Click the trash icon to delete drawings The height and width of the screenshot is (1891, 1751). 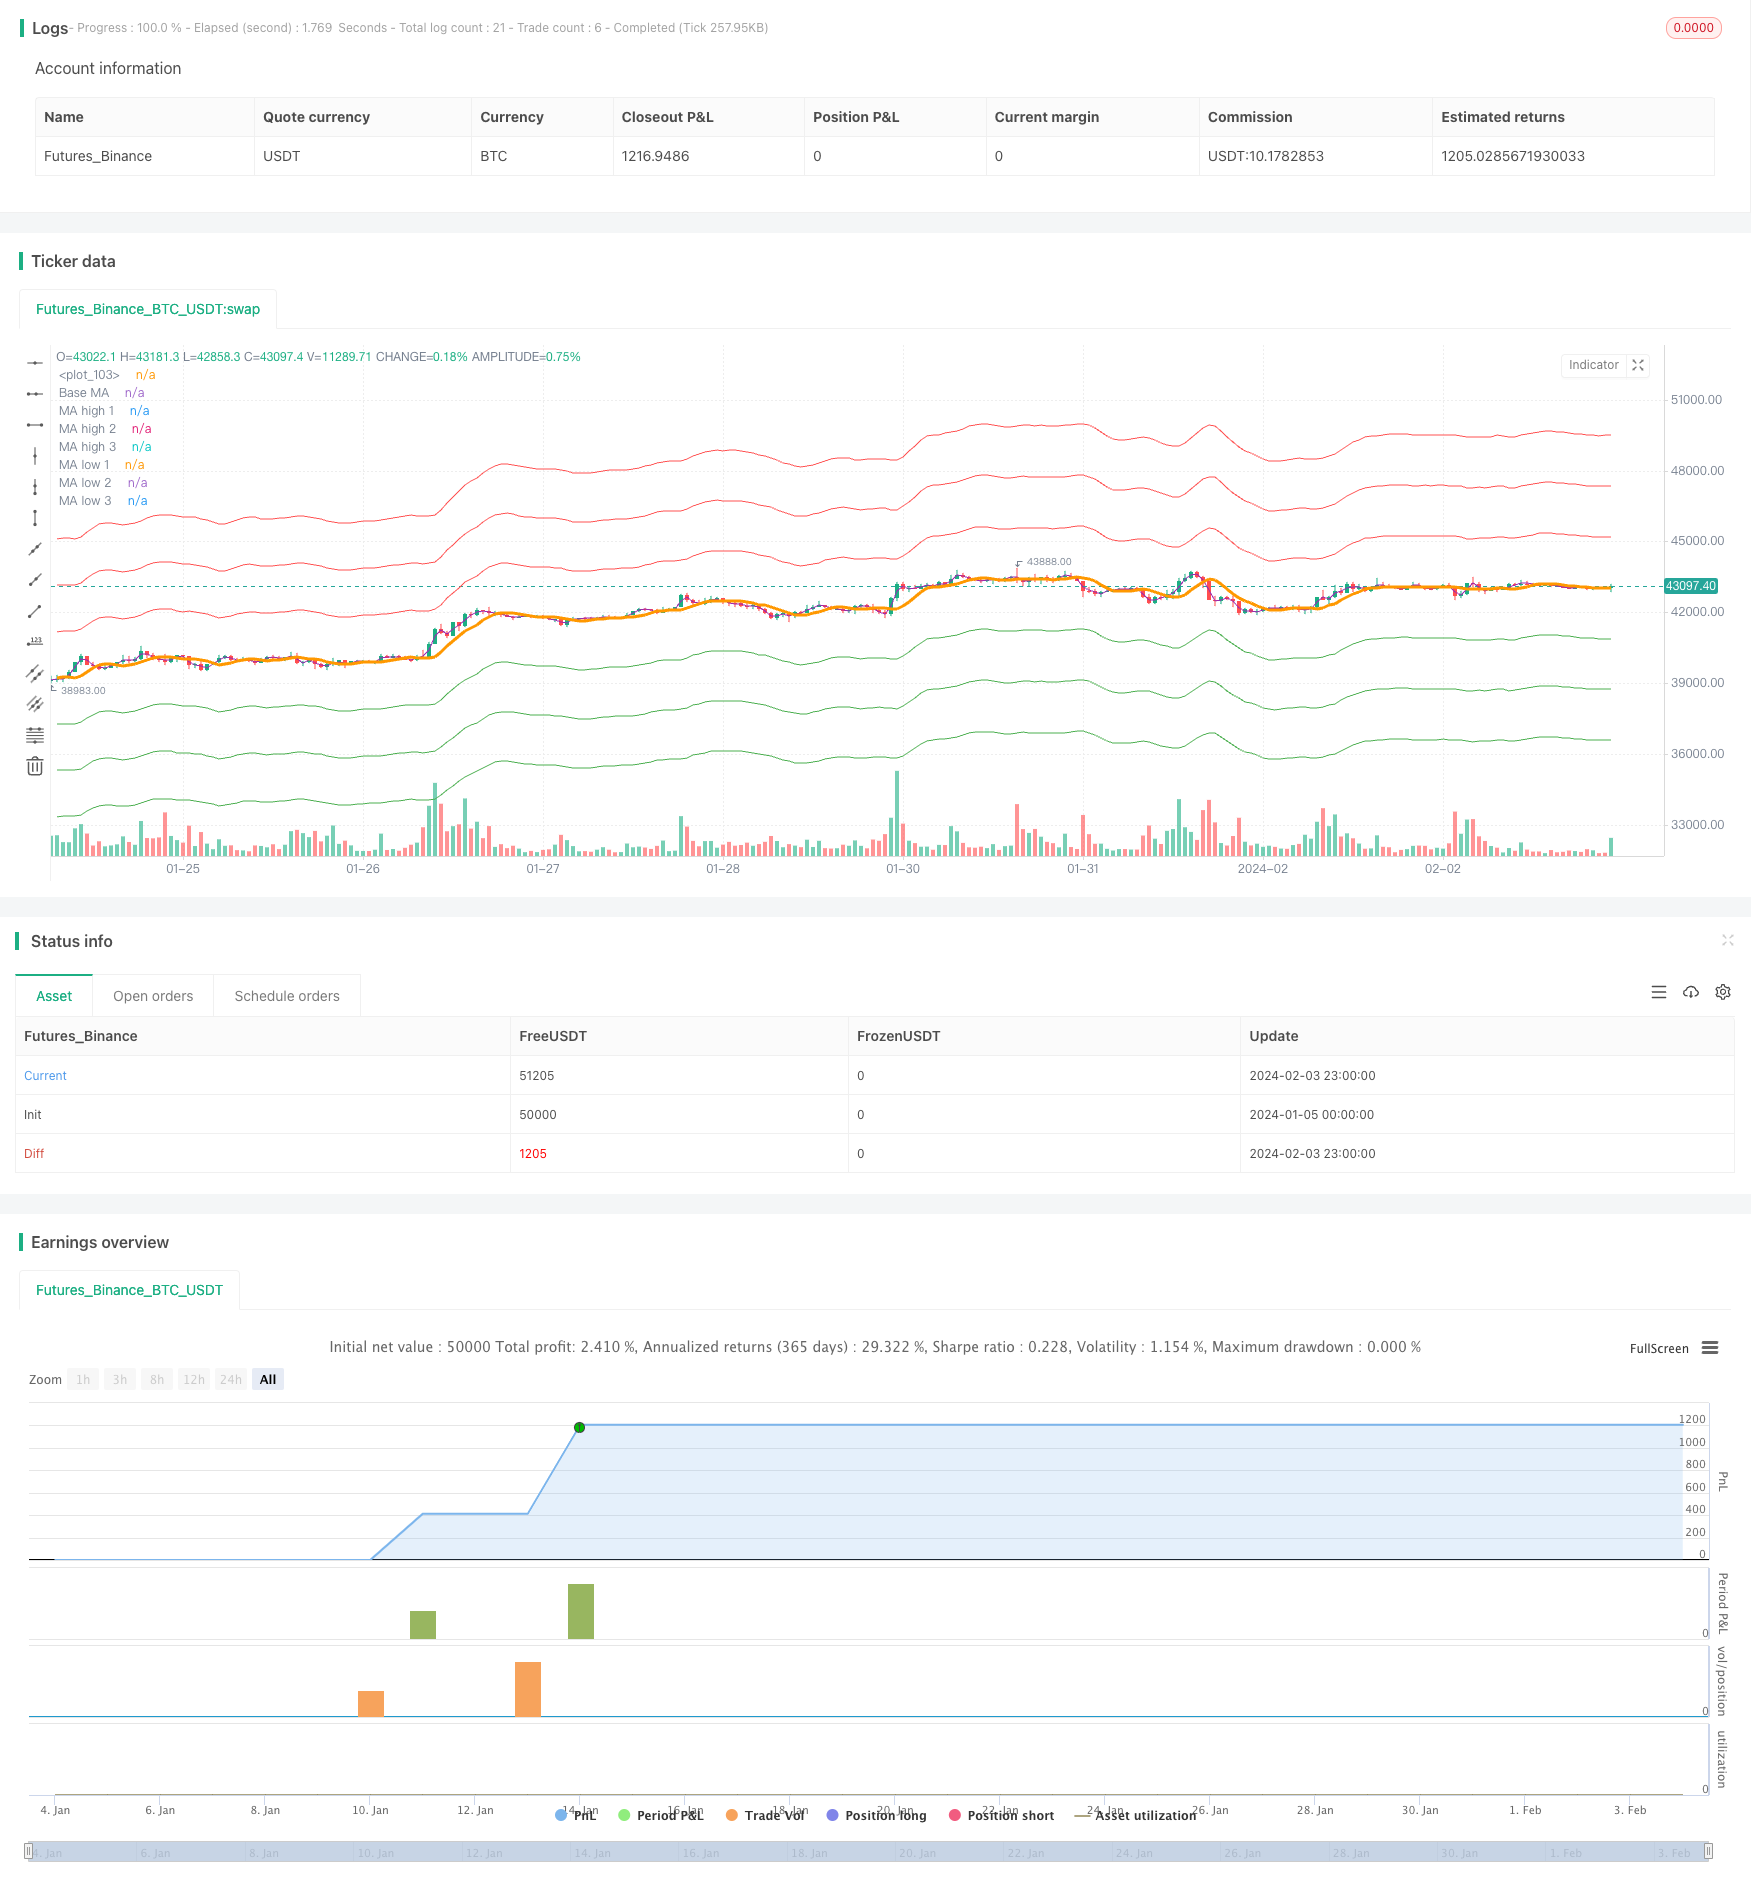point(35,766)
